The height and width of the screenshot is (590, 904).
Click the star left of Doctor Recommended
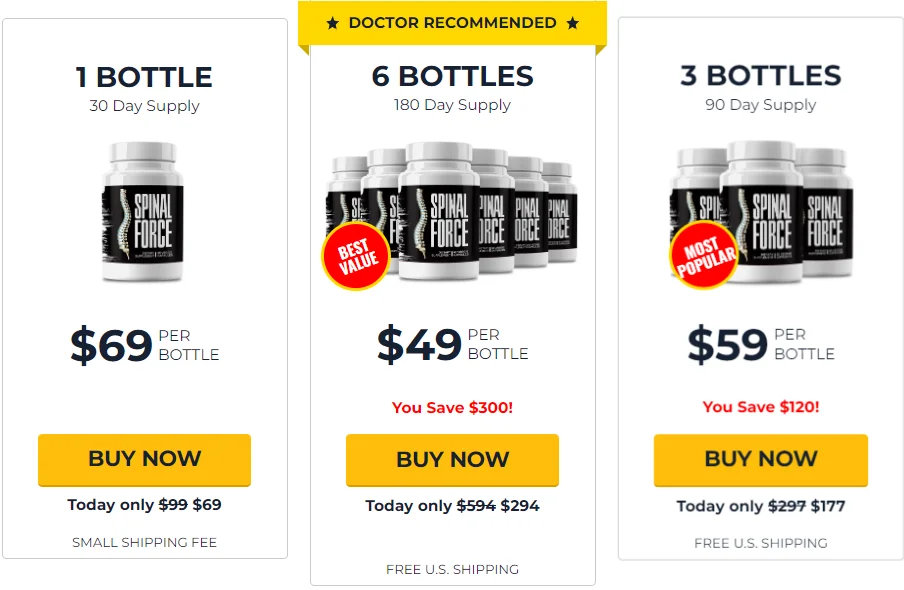click(333, 23)
